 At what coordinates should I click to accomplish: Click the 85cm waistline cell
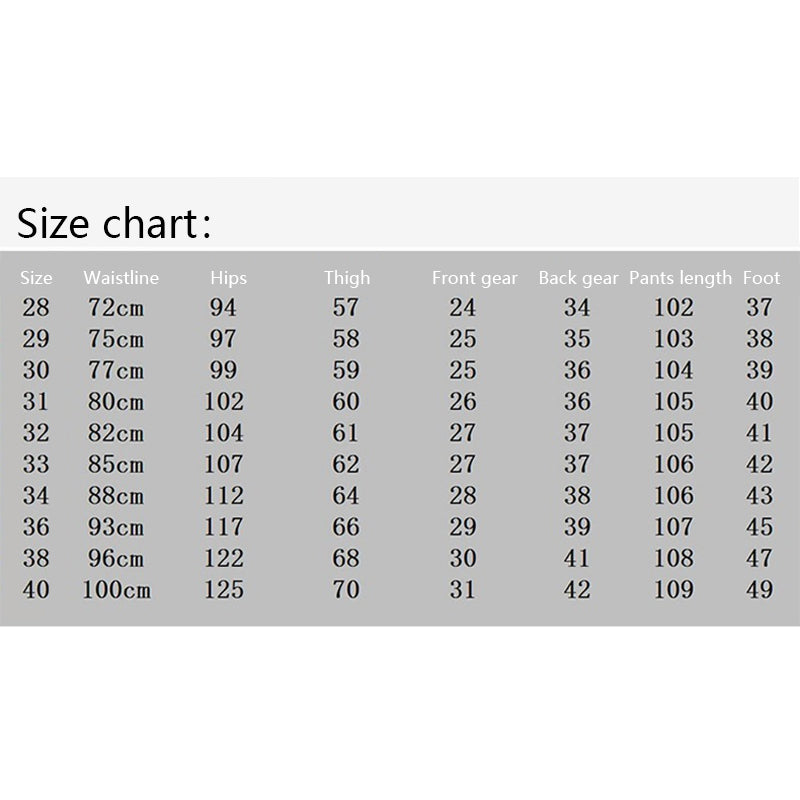(114, 465)
